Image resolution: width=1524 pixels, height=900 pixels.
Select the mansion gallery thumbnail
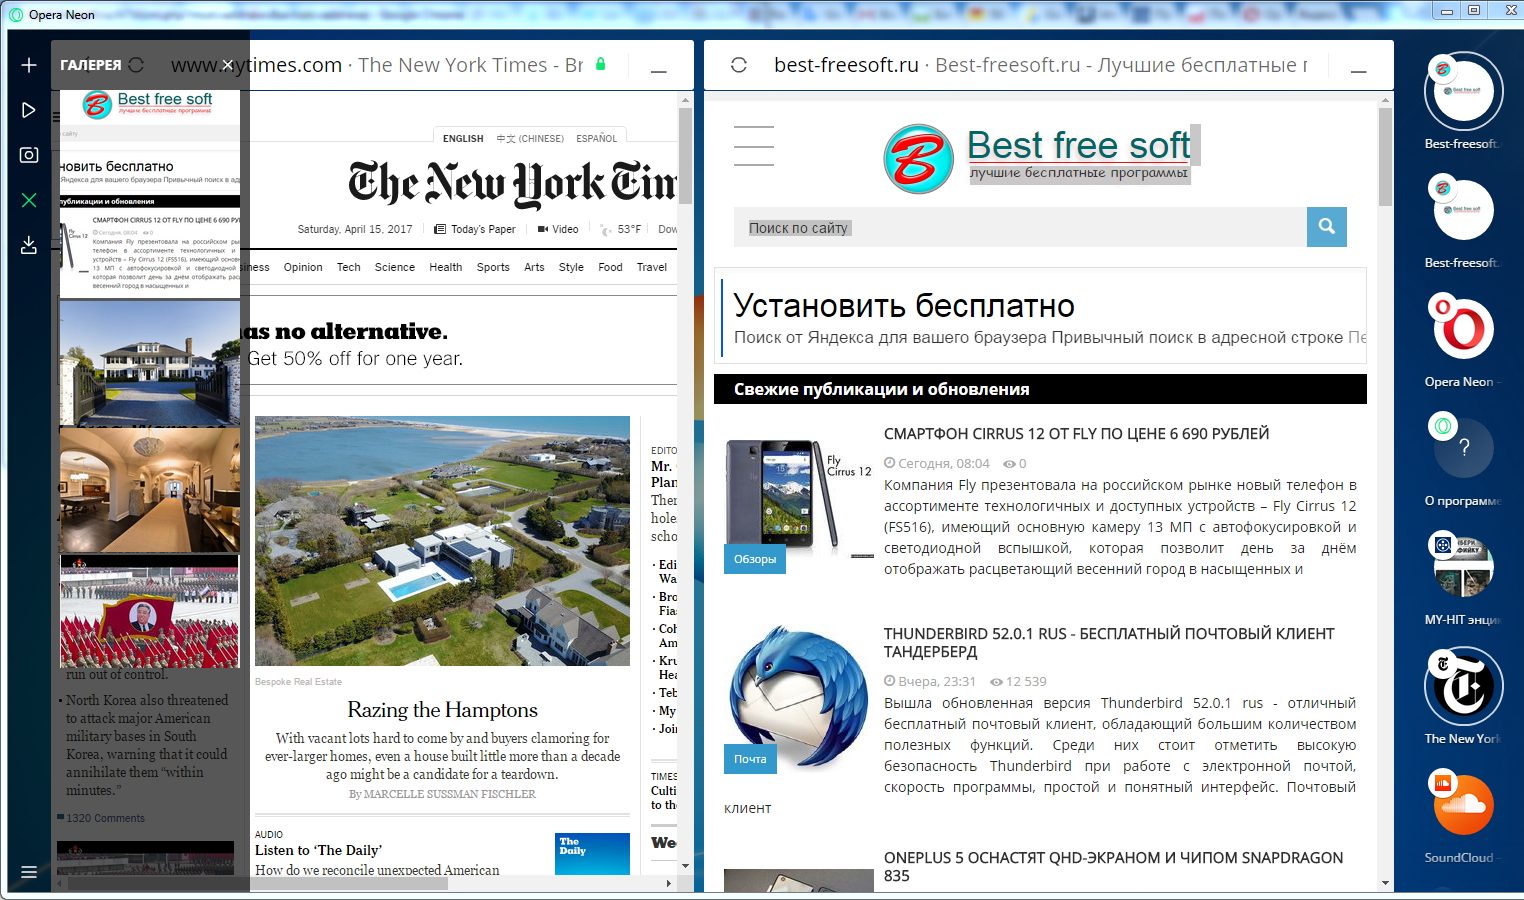(x=150, y=364)
